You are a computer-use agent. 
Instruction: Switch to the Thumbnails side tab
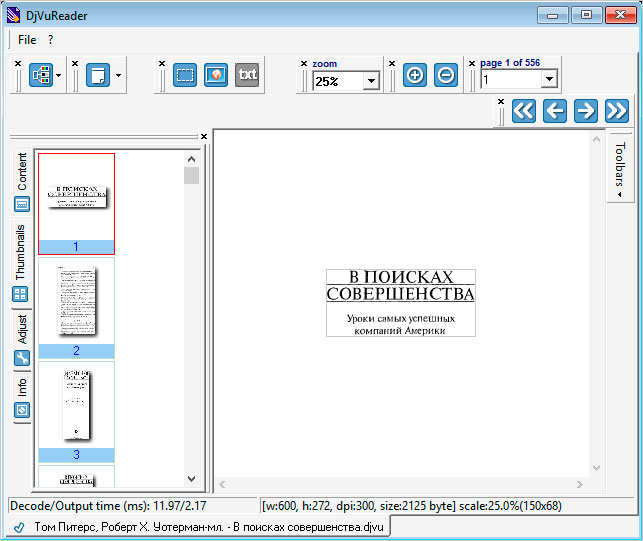coord(21,262)
